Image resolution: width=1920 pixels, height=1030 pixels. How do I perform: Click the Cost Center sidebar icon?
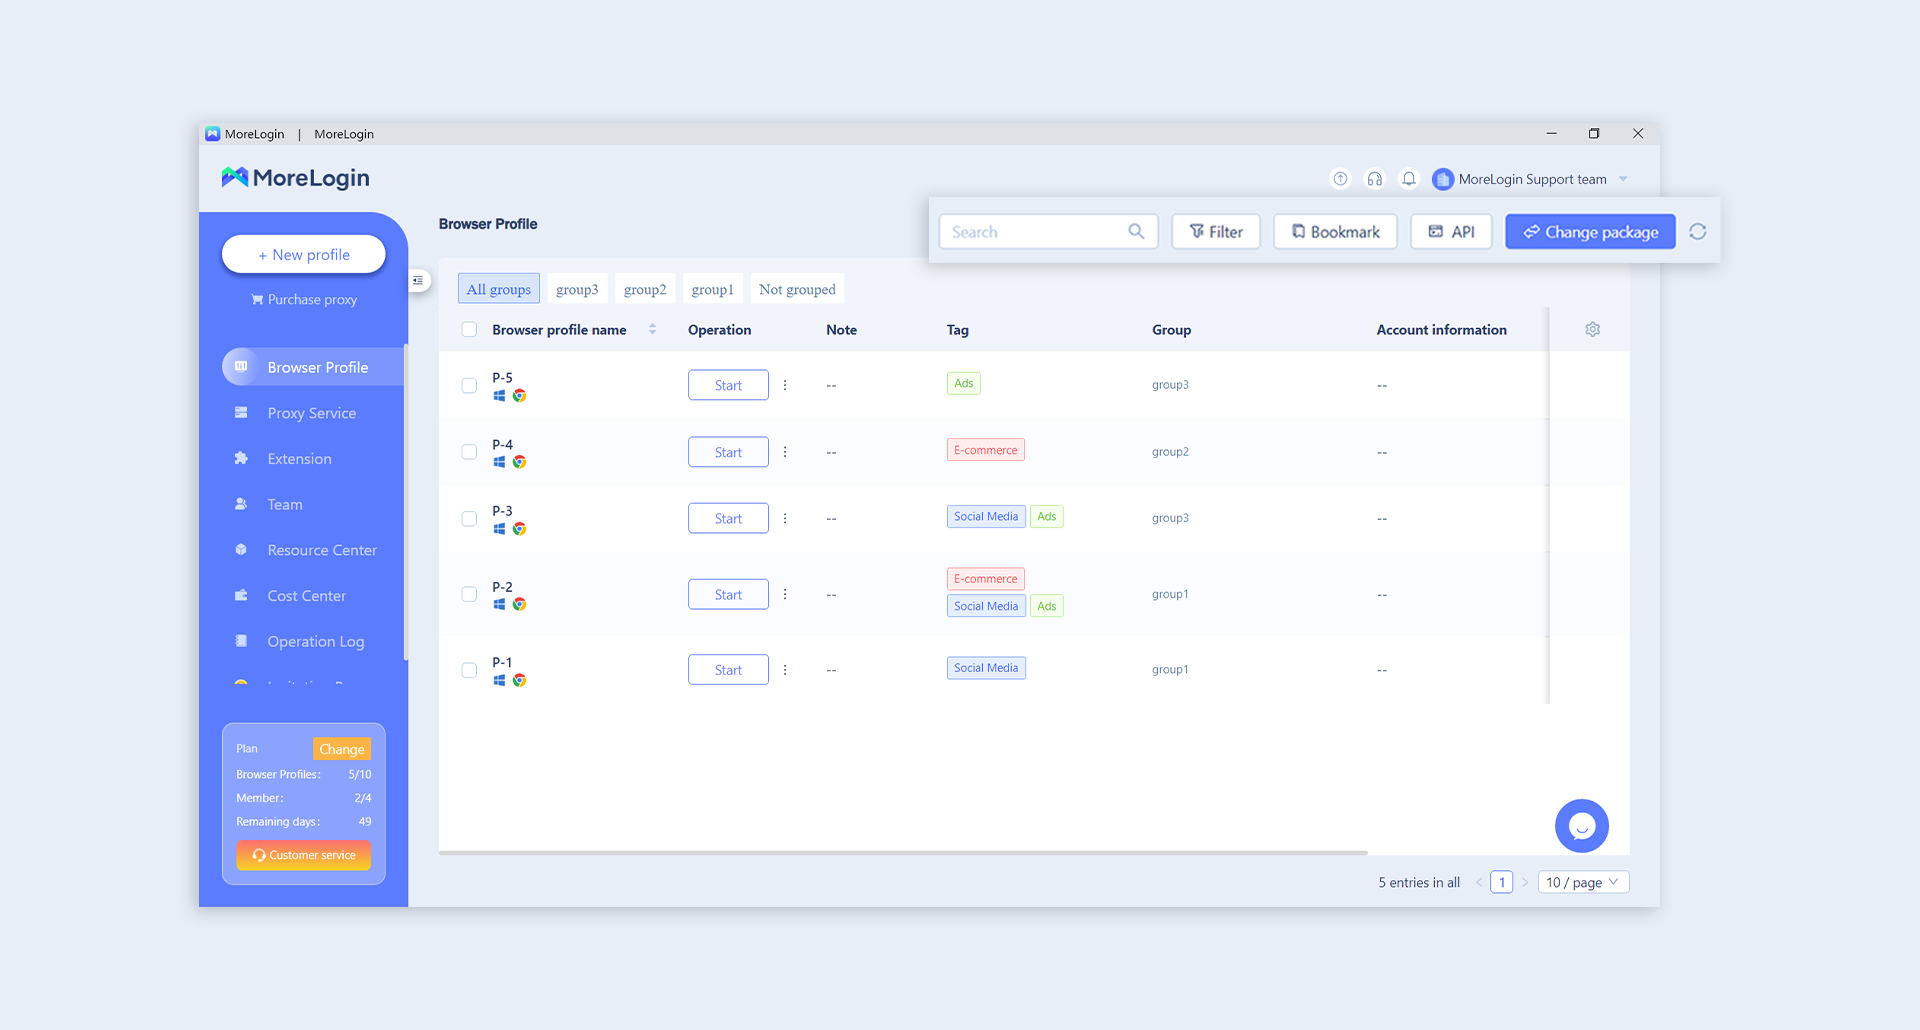tap(241, 595)
